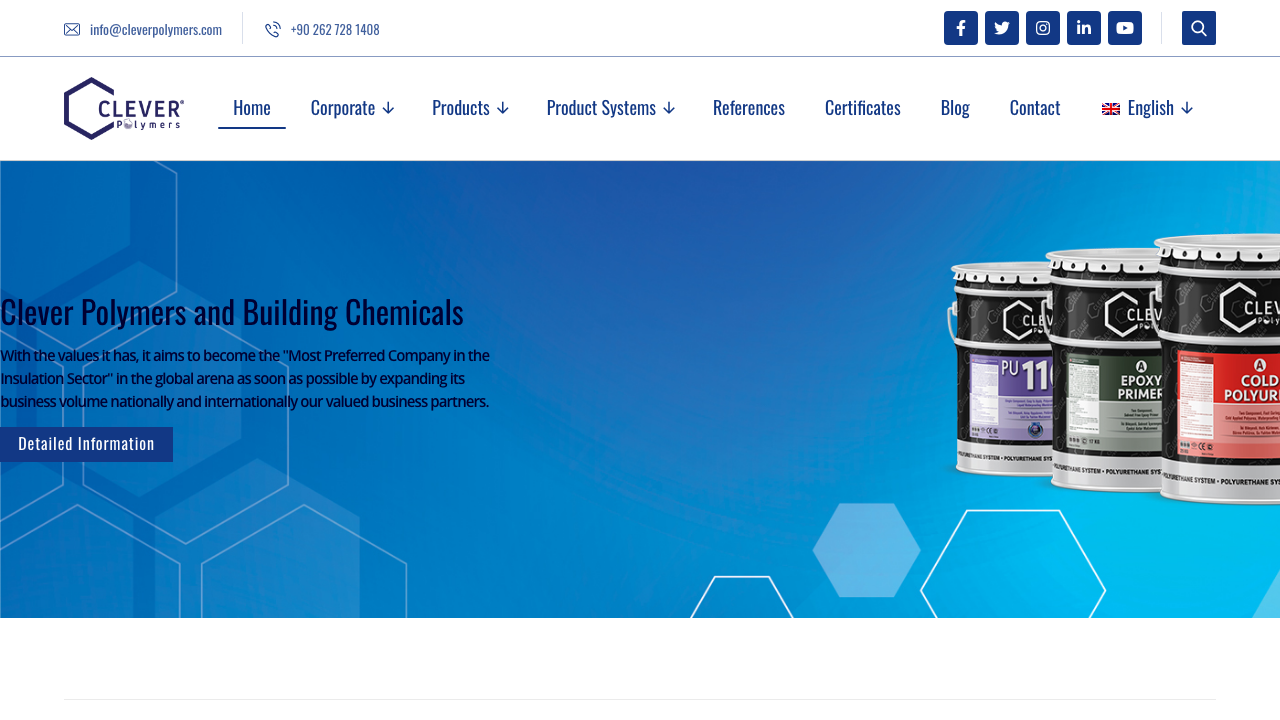Click the Detailed Information button
This screenshot has width=1280, height=720.
tap(86, 441)
